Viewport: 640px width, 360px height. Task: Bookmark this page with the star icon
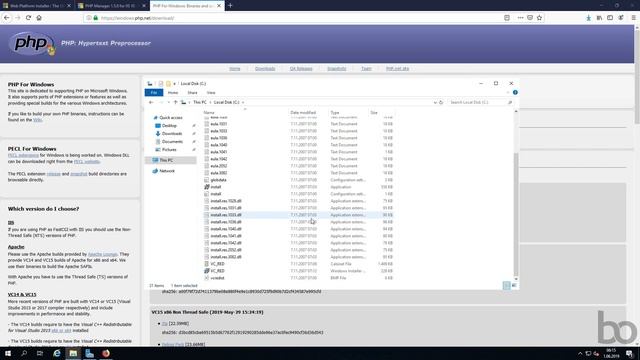(539, 18)
